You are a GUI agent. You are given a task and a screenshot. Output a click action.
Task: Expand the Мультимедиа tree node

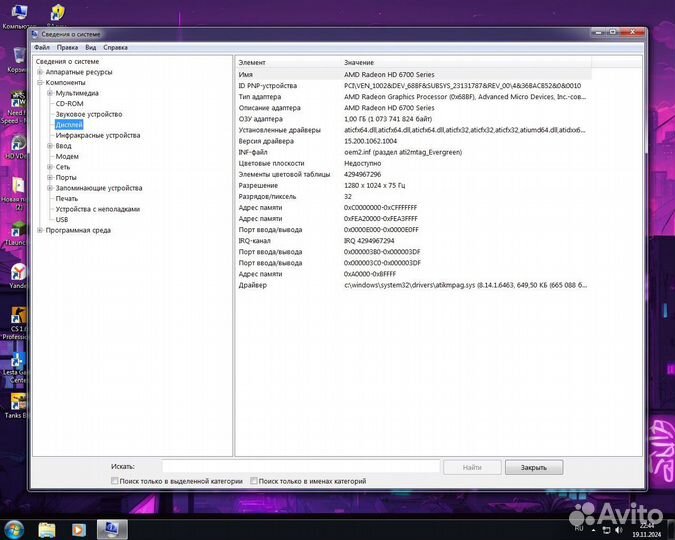[50, 93]
